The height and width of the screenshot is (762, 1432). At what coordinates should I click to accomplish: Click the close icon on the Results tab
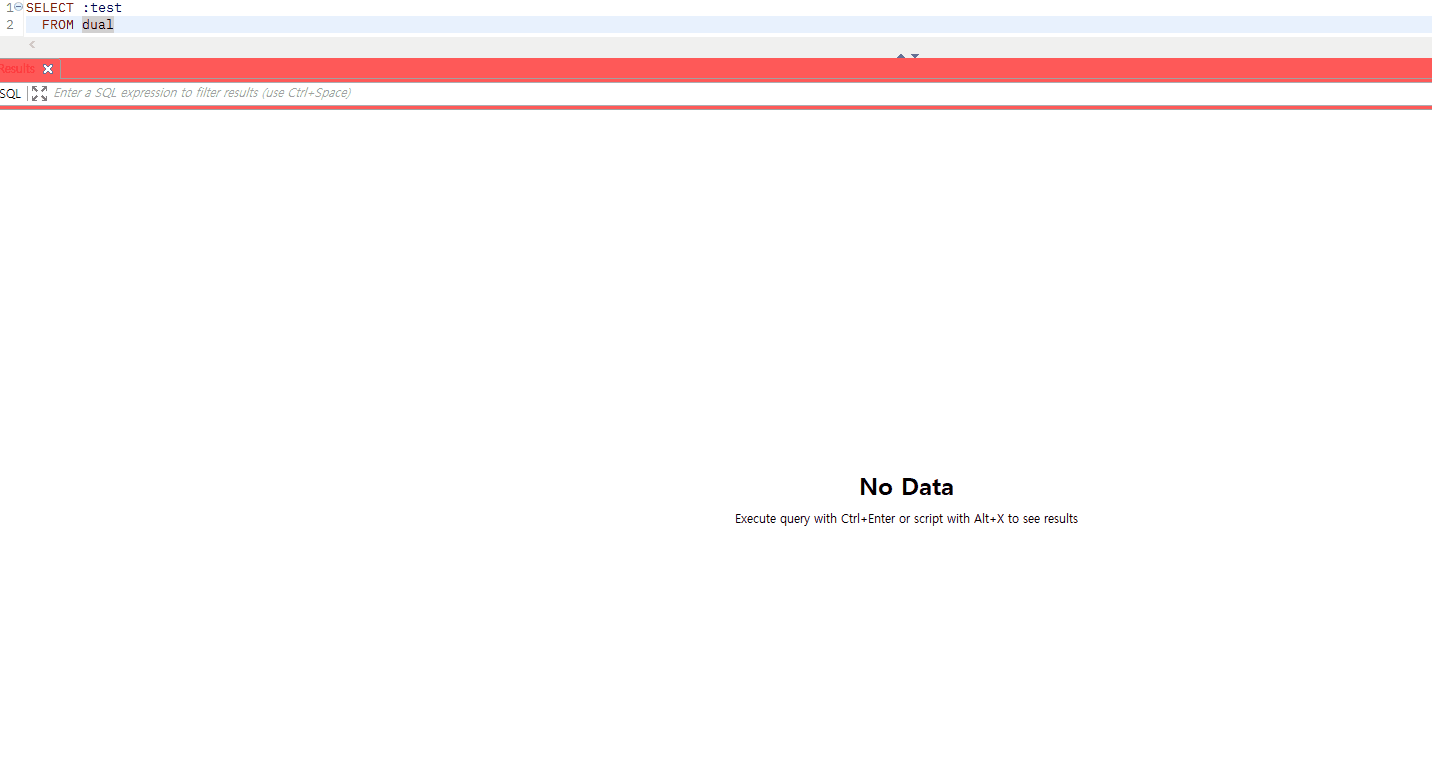(48, 68)
